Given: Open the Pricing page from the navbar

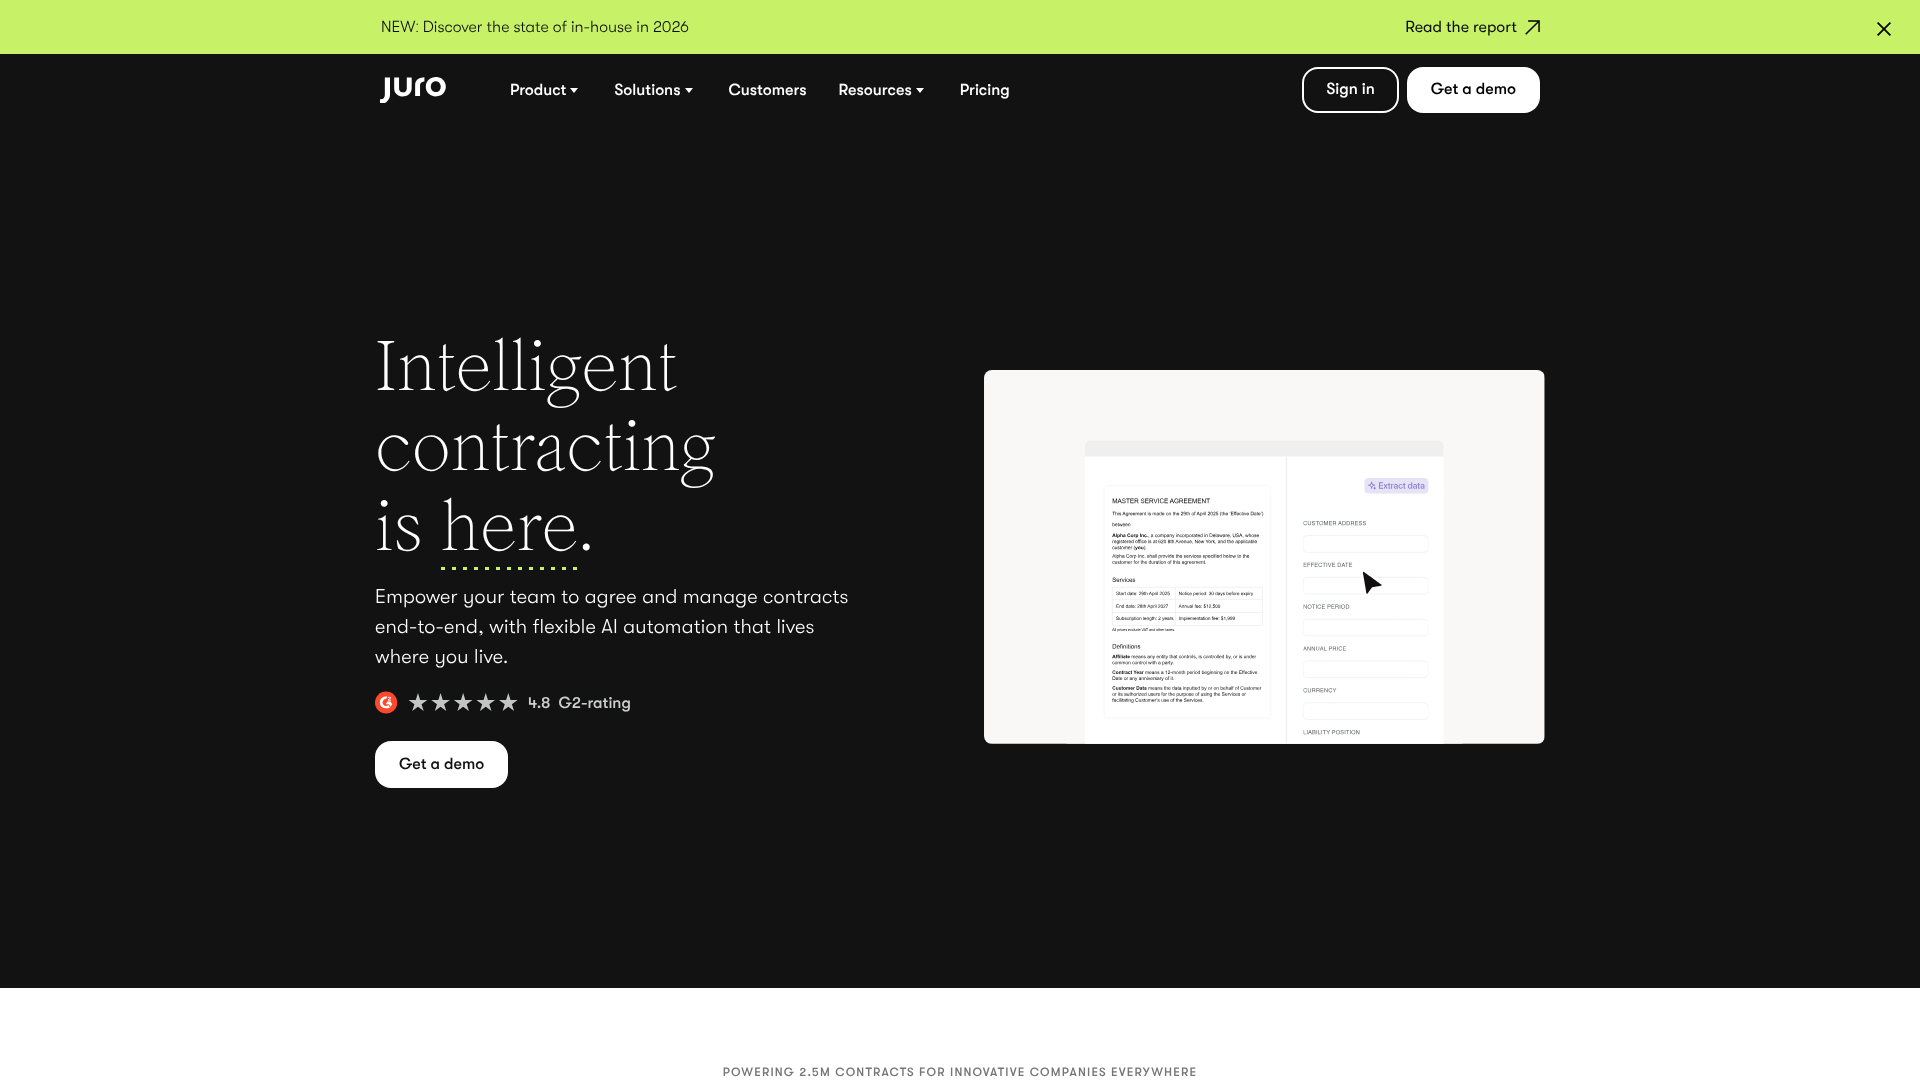Looking at the screenshot, I should (x=984, y=90).
